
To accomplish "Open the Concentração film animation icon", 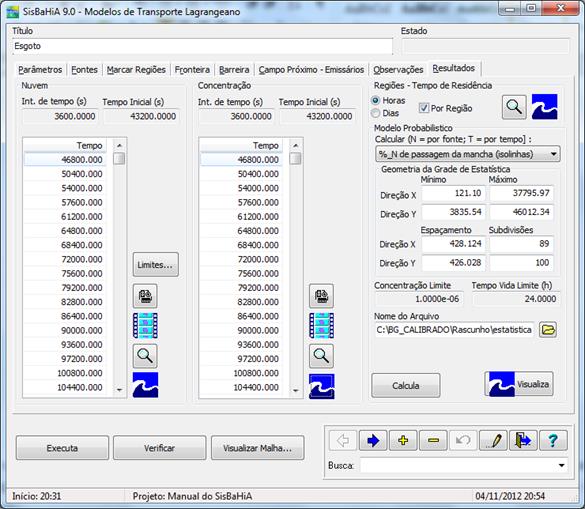I will point(321,326).
